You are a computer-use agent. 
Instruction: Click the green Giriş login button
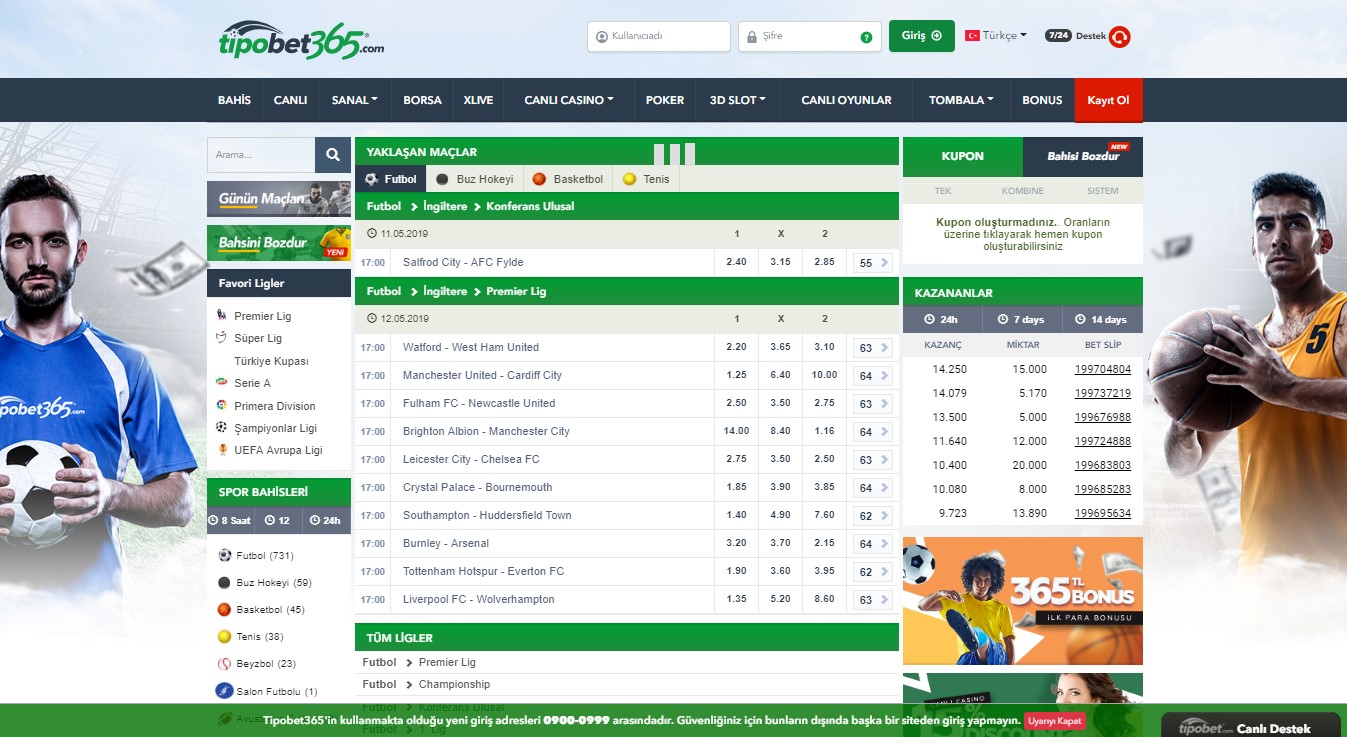click(921, 36)
